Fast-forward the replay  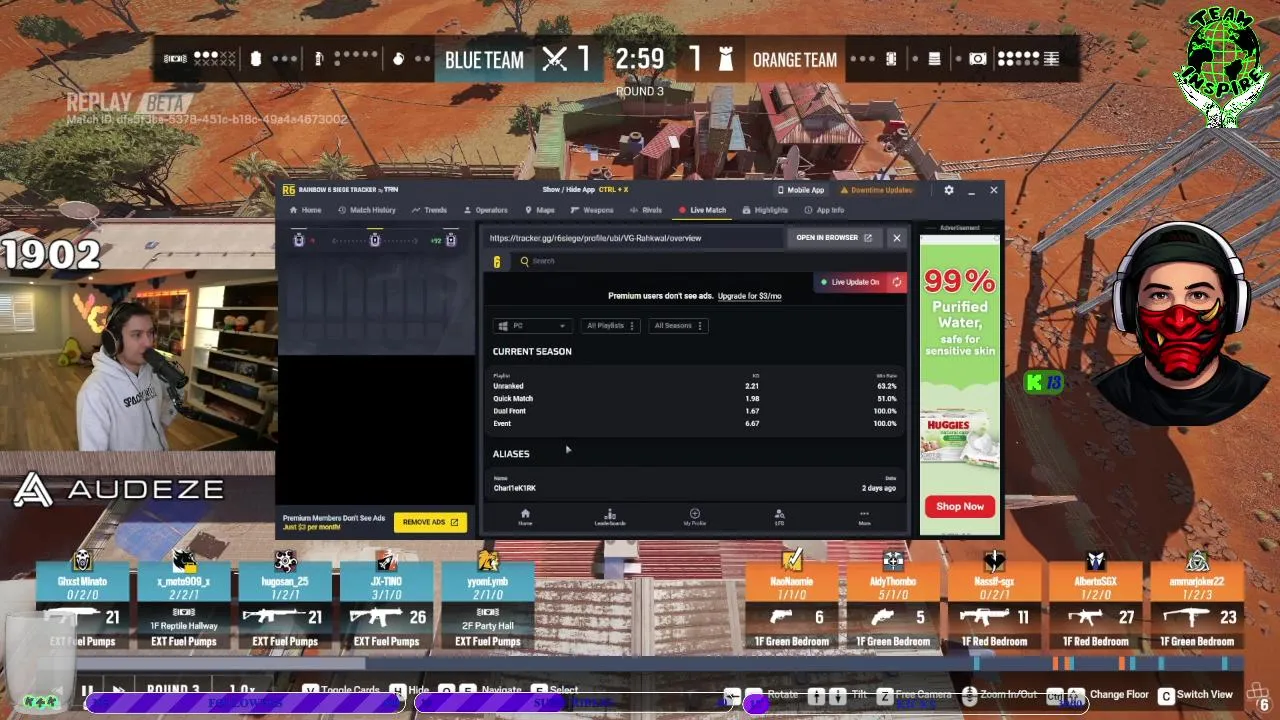click(118, 691)
